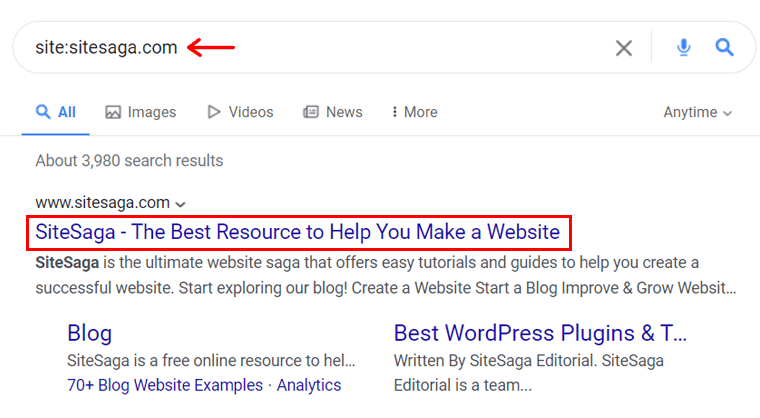Click the SiteSaga is a free online resource text

211,361
